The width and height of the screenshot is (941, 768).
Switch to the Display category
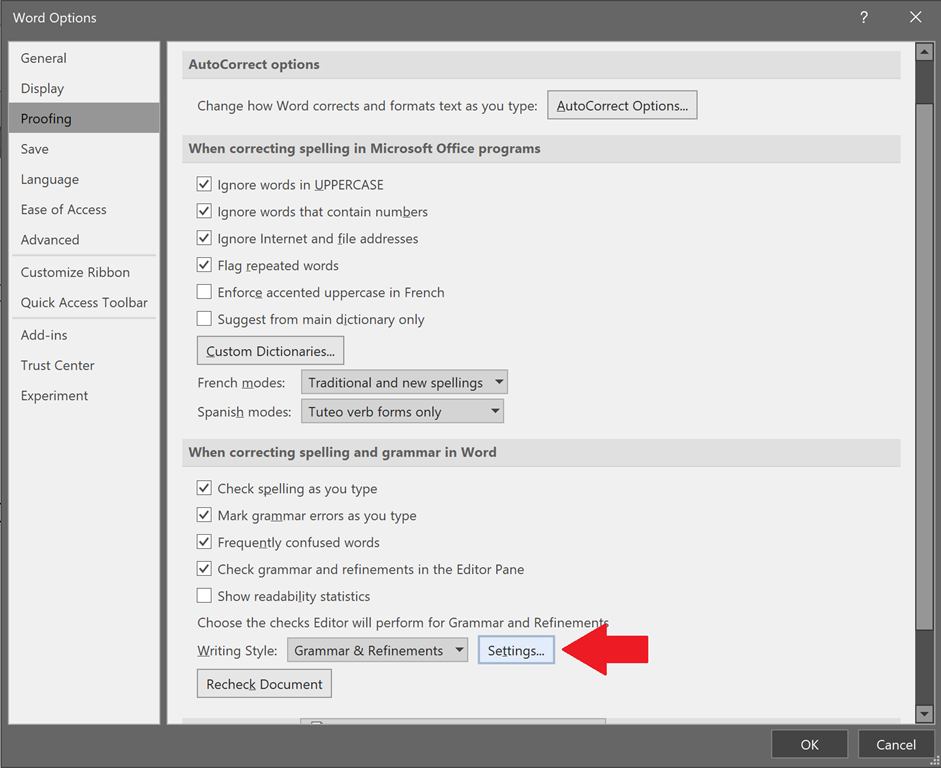[42, 89]
